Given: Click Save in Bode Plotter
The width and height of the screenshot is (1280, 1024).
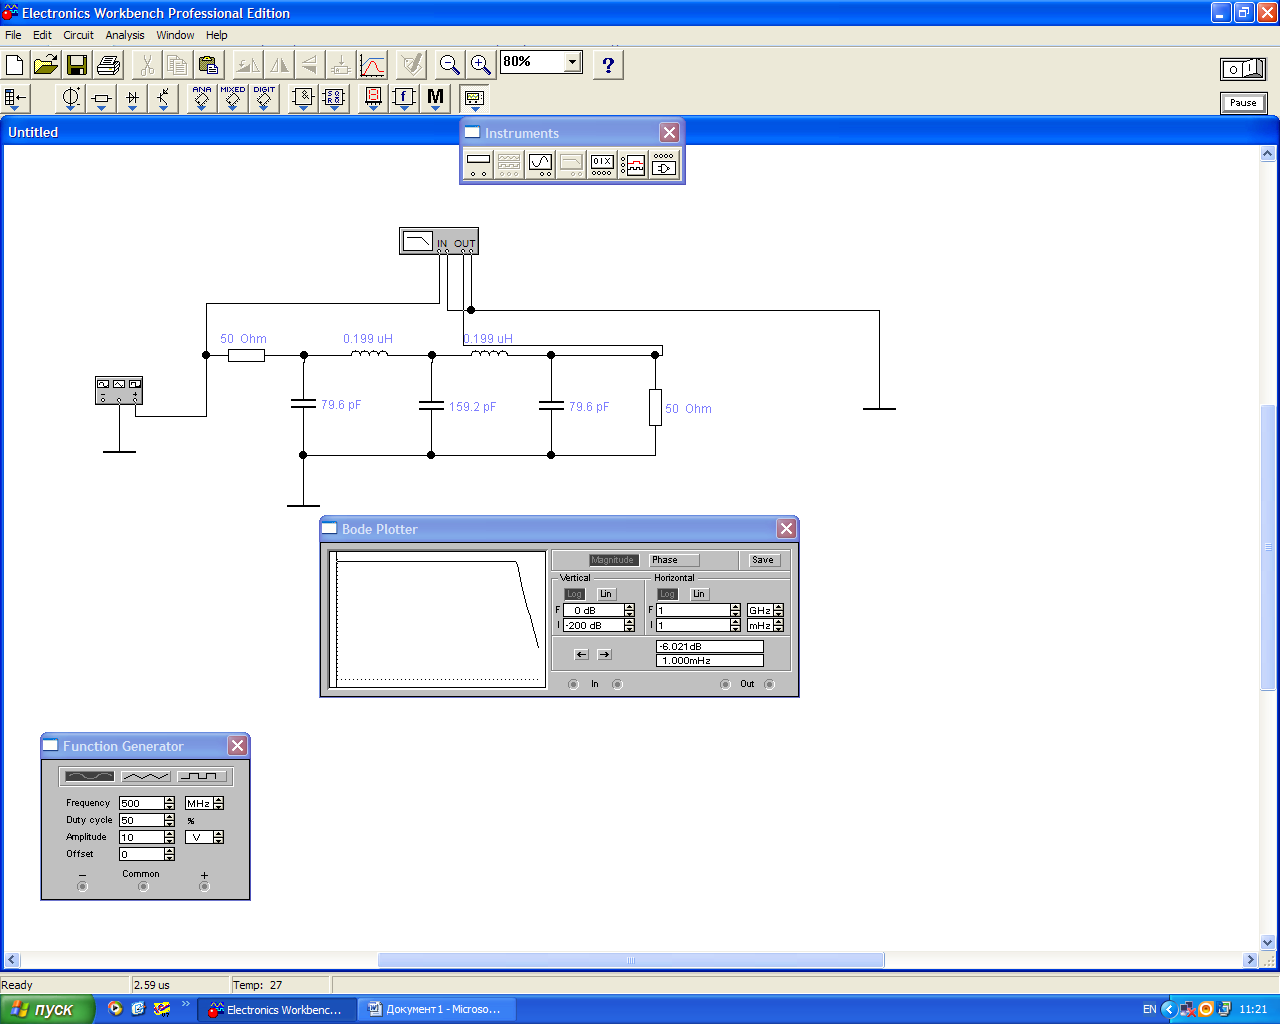Looking at the screenshot, I should point(763,560).
